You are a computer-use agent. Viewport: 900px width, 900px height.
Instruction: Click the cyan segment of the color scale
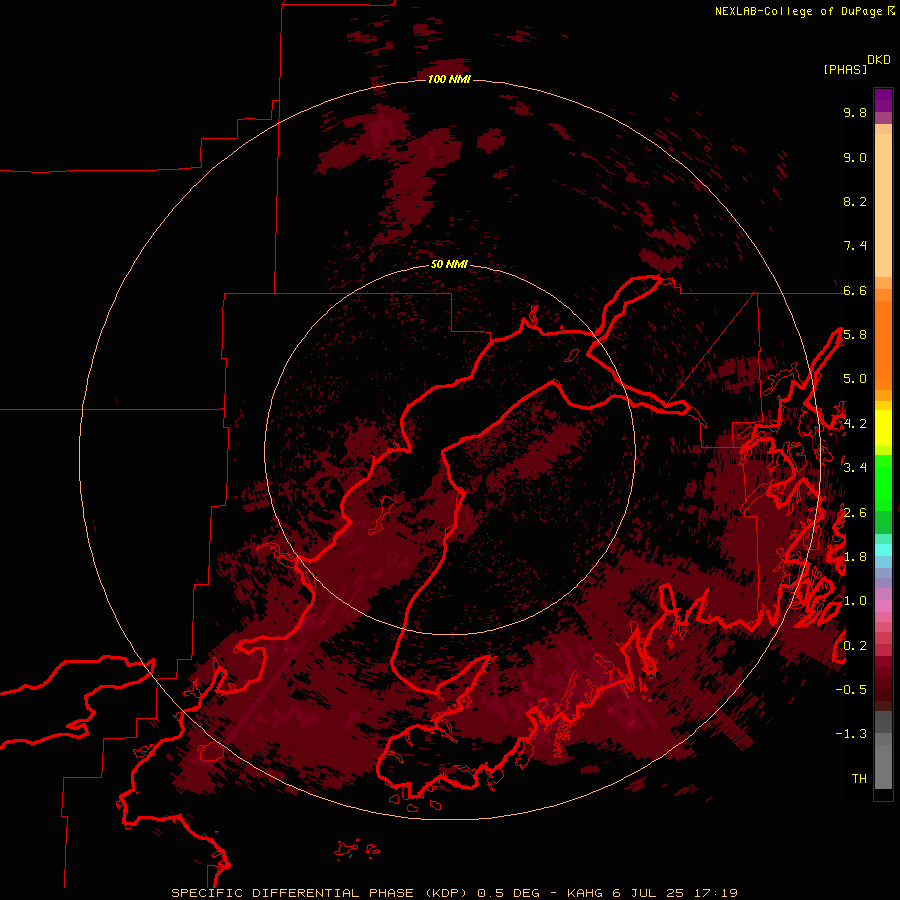[x=883, y=550]
